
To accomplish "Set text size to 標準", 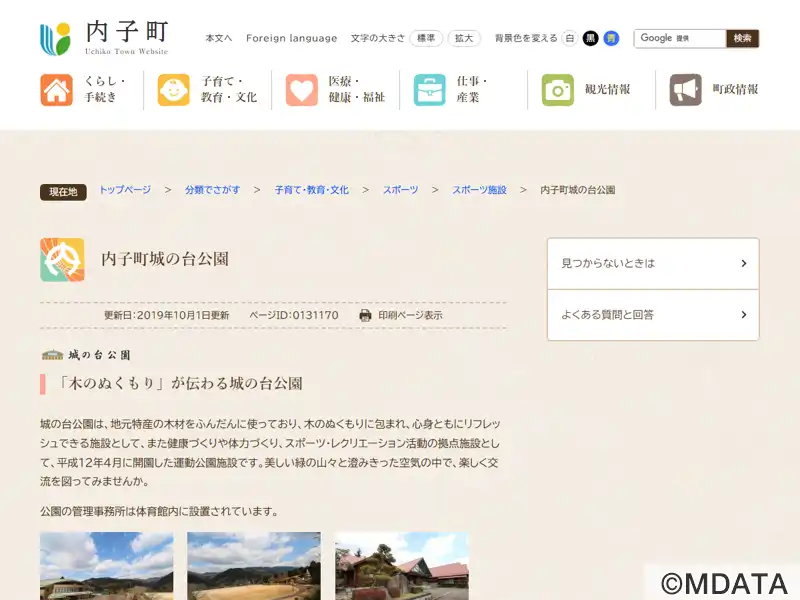I will [426, 38].
